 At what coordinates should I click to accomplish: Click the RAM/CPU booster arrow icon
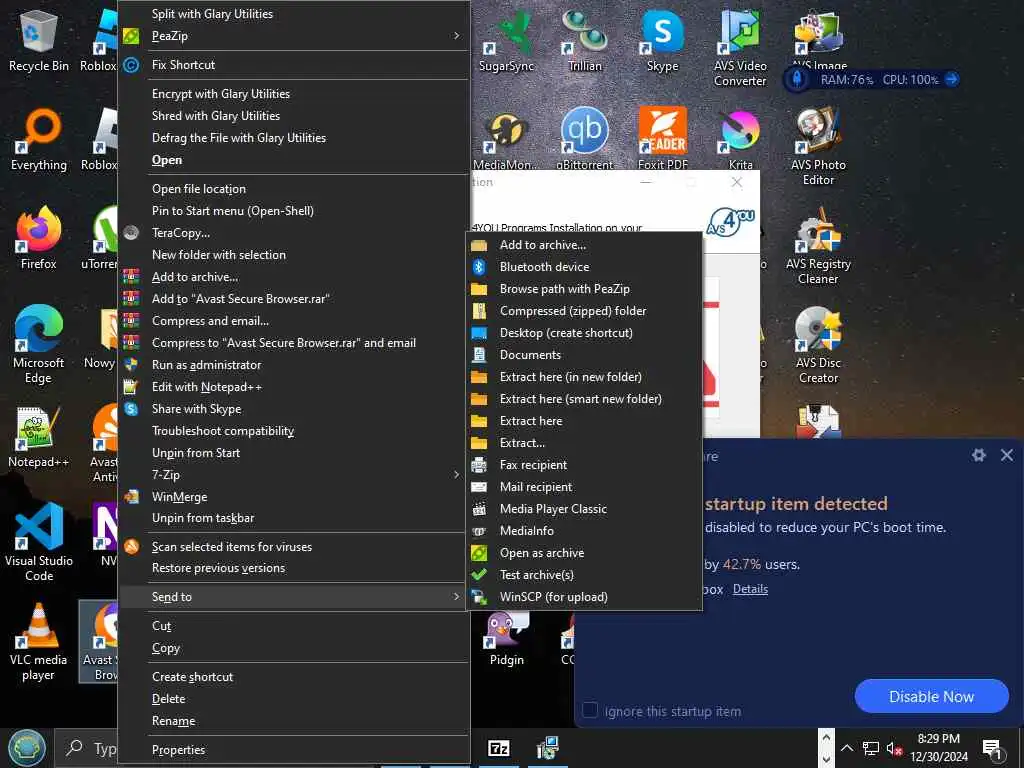[x=952, y=80]
